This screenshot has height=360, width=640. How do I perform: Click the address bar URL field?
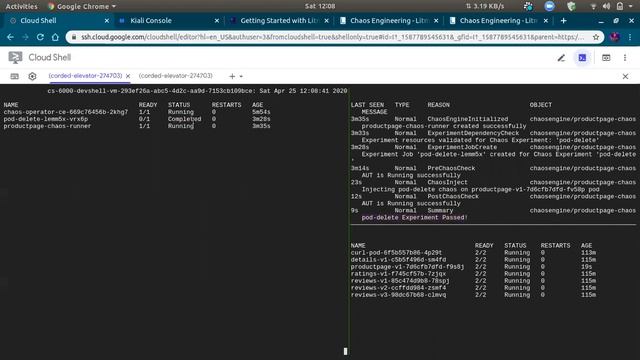pyautogui.click(x=332, y=37)
